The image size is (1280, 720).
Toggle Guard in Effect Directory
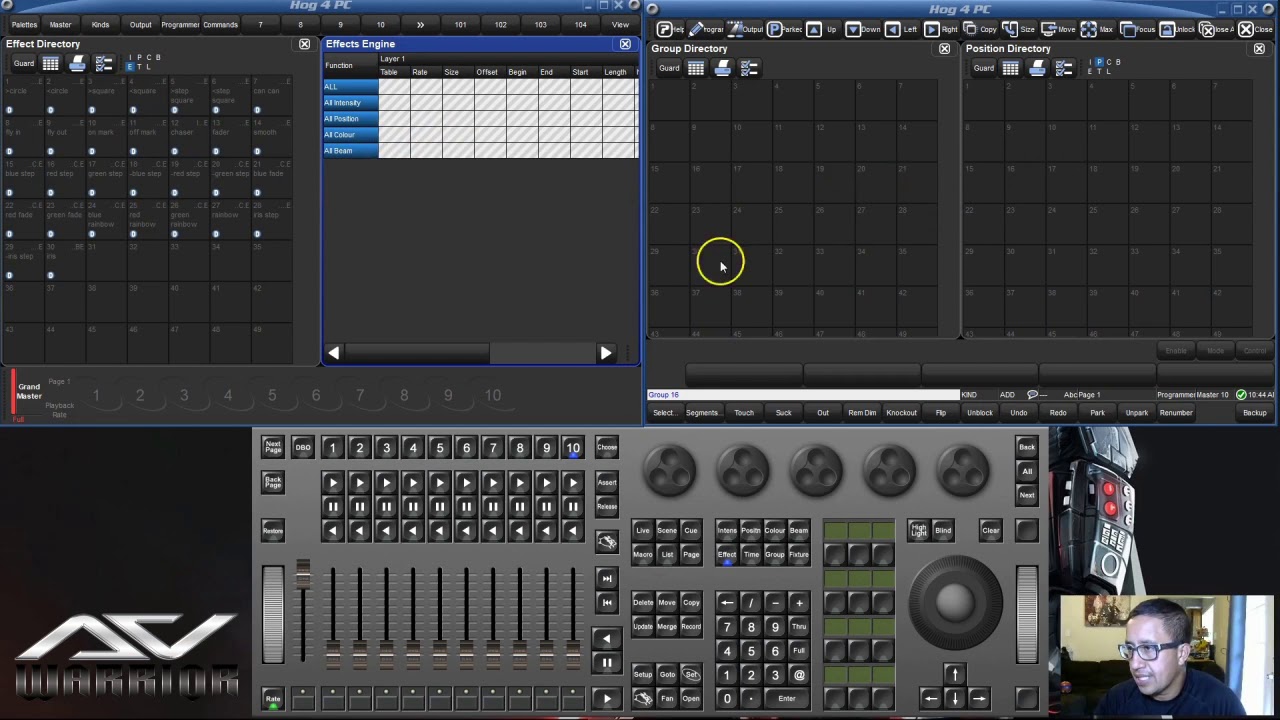[x=23, y=64]
